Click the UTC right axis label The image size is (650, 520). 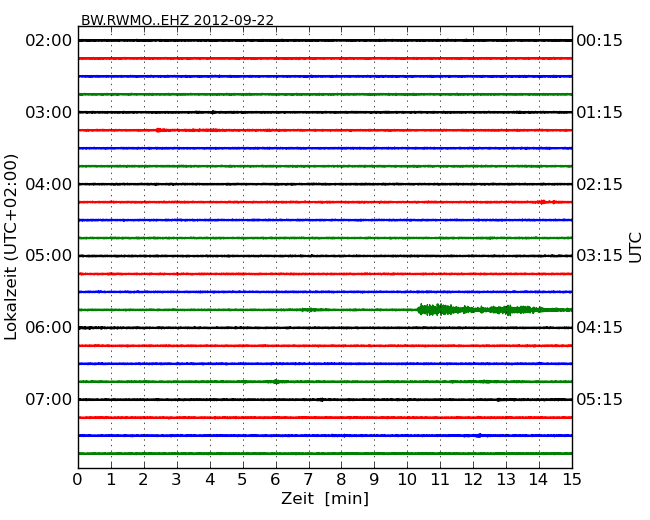pyautogui.click(x=635, y=248)
